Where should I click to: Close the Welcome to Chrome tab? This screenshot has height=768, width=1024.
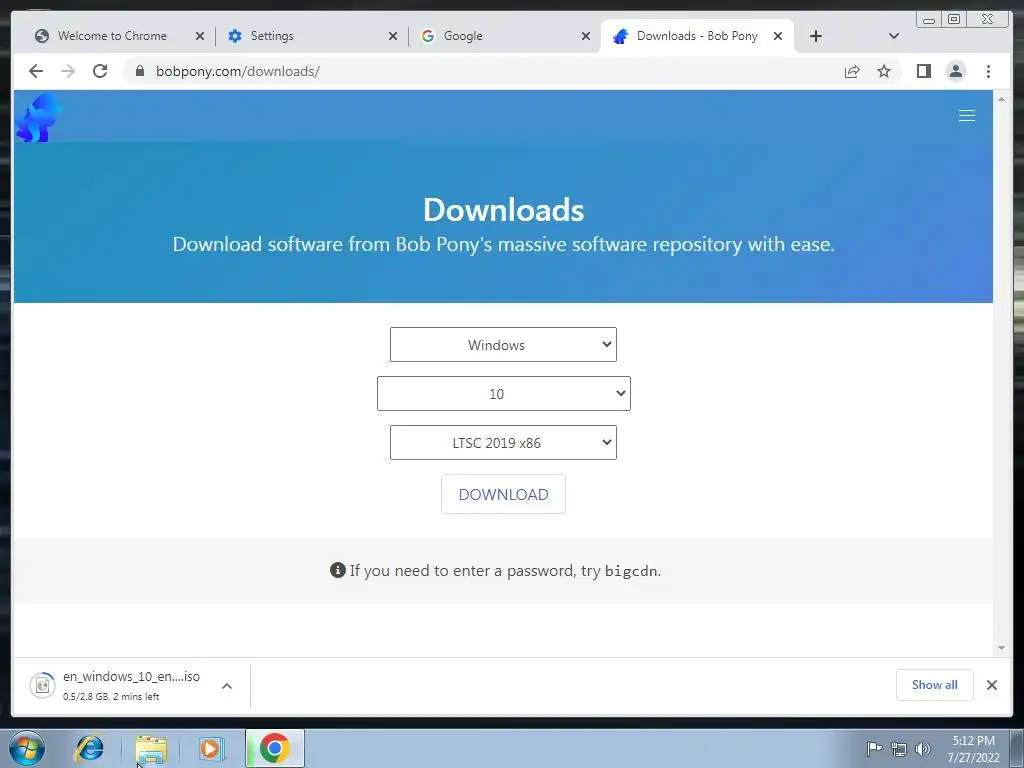click(200, 36)
